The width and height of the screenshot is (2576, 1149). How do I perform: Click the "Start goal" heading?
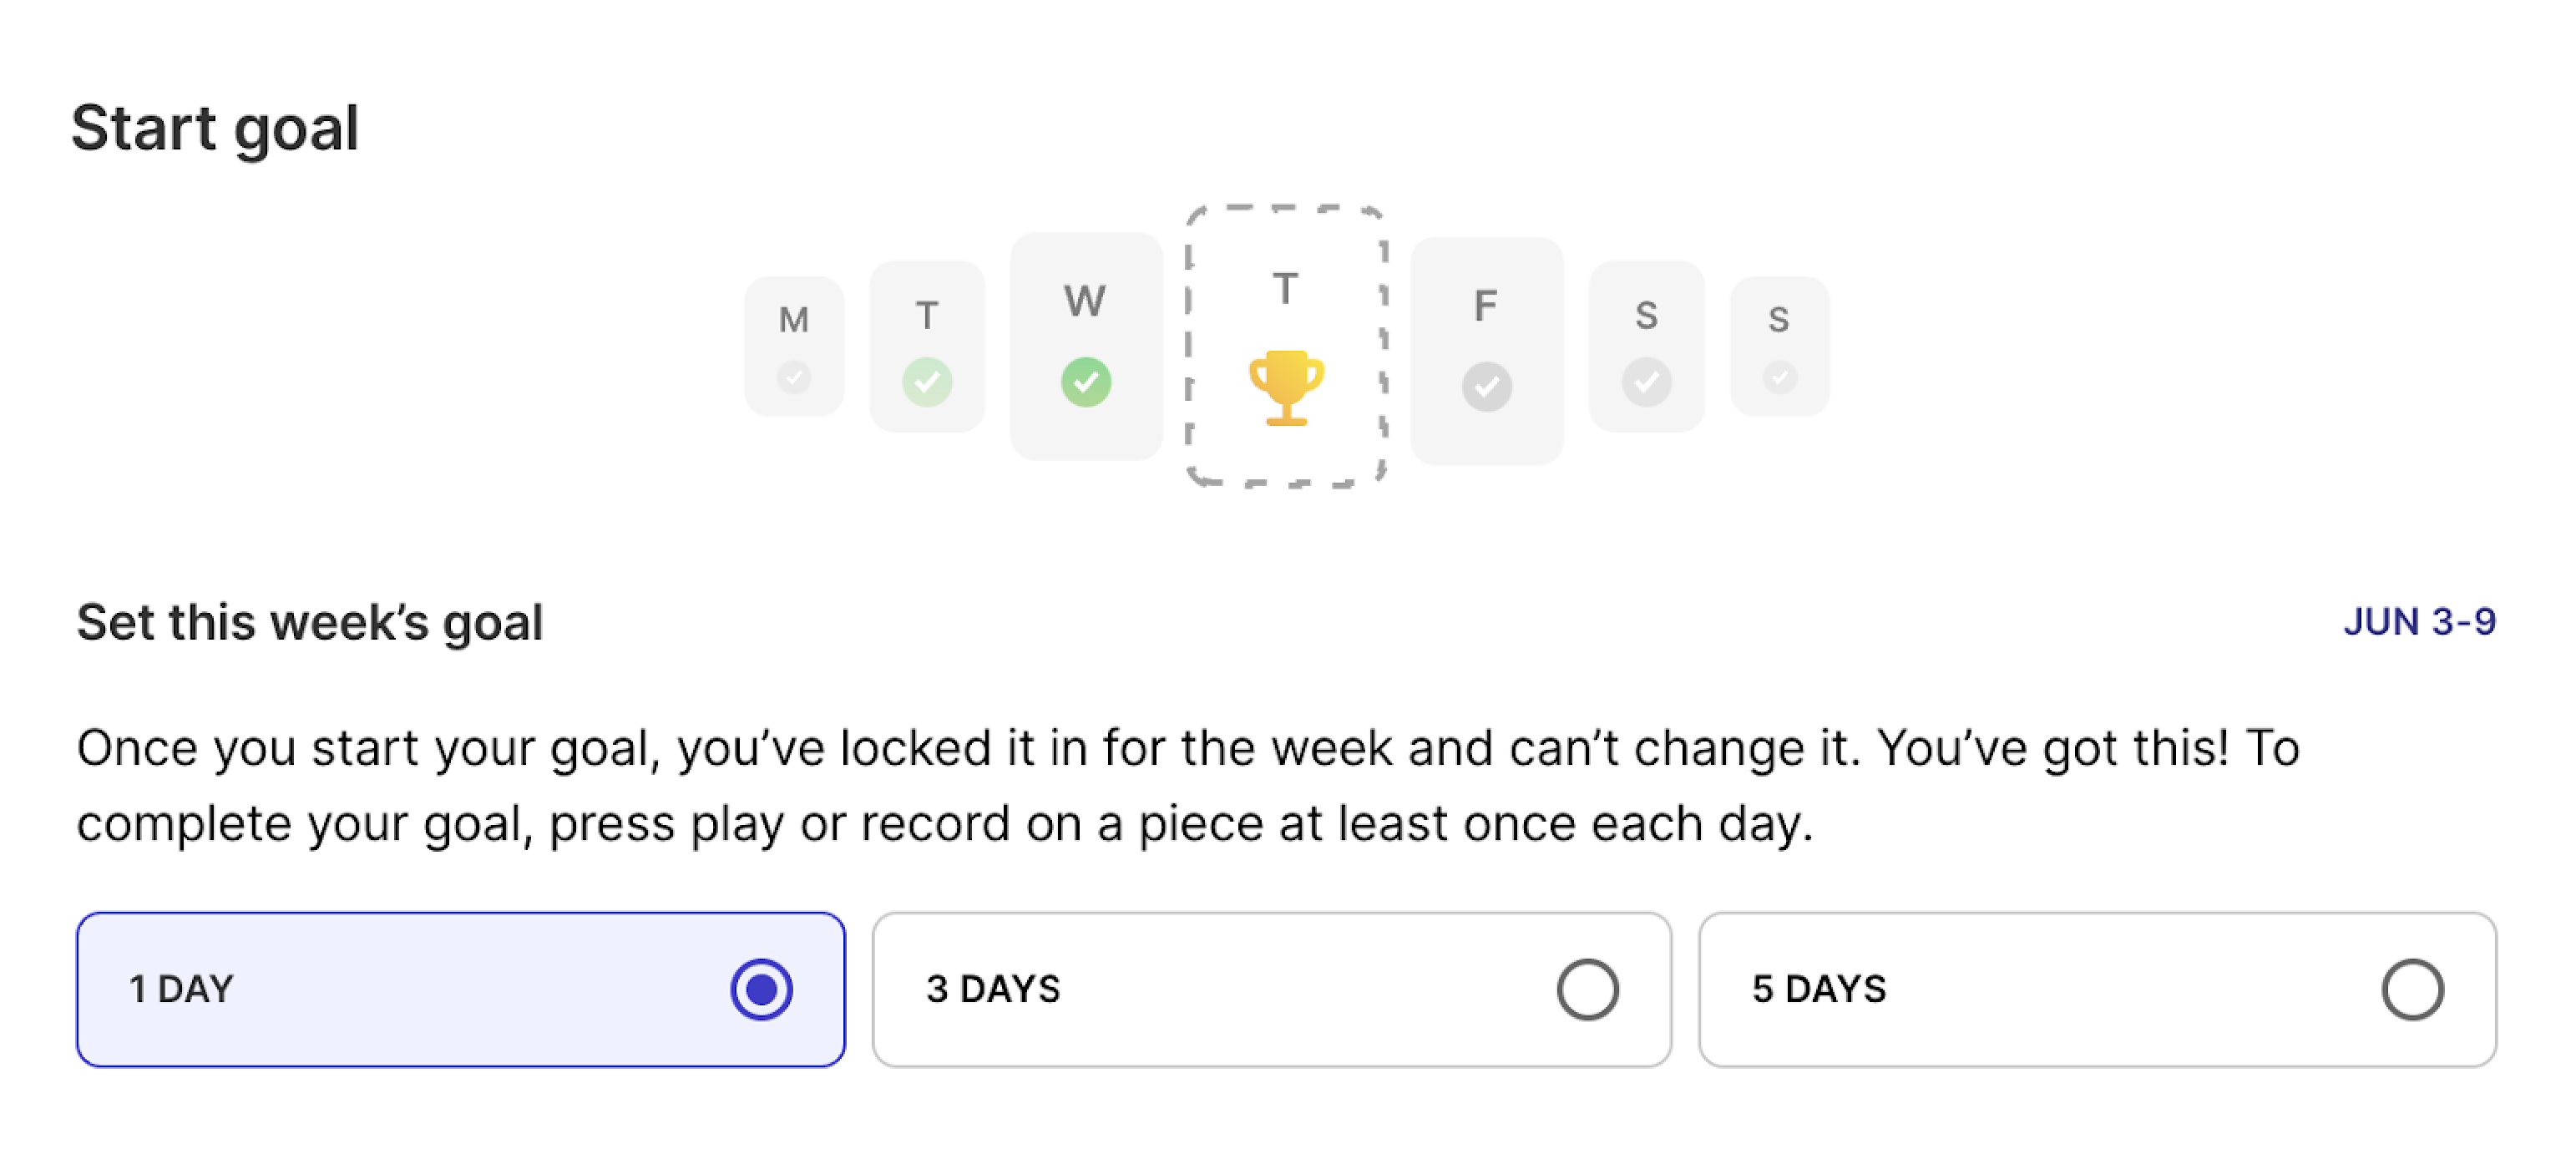click(x=215, y=128)
